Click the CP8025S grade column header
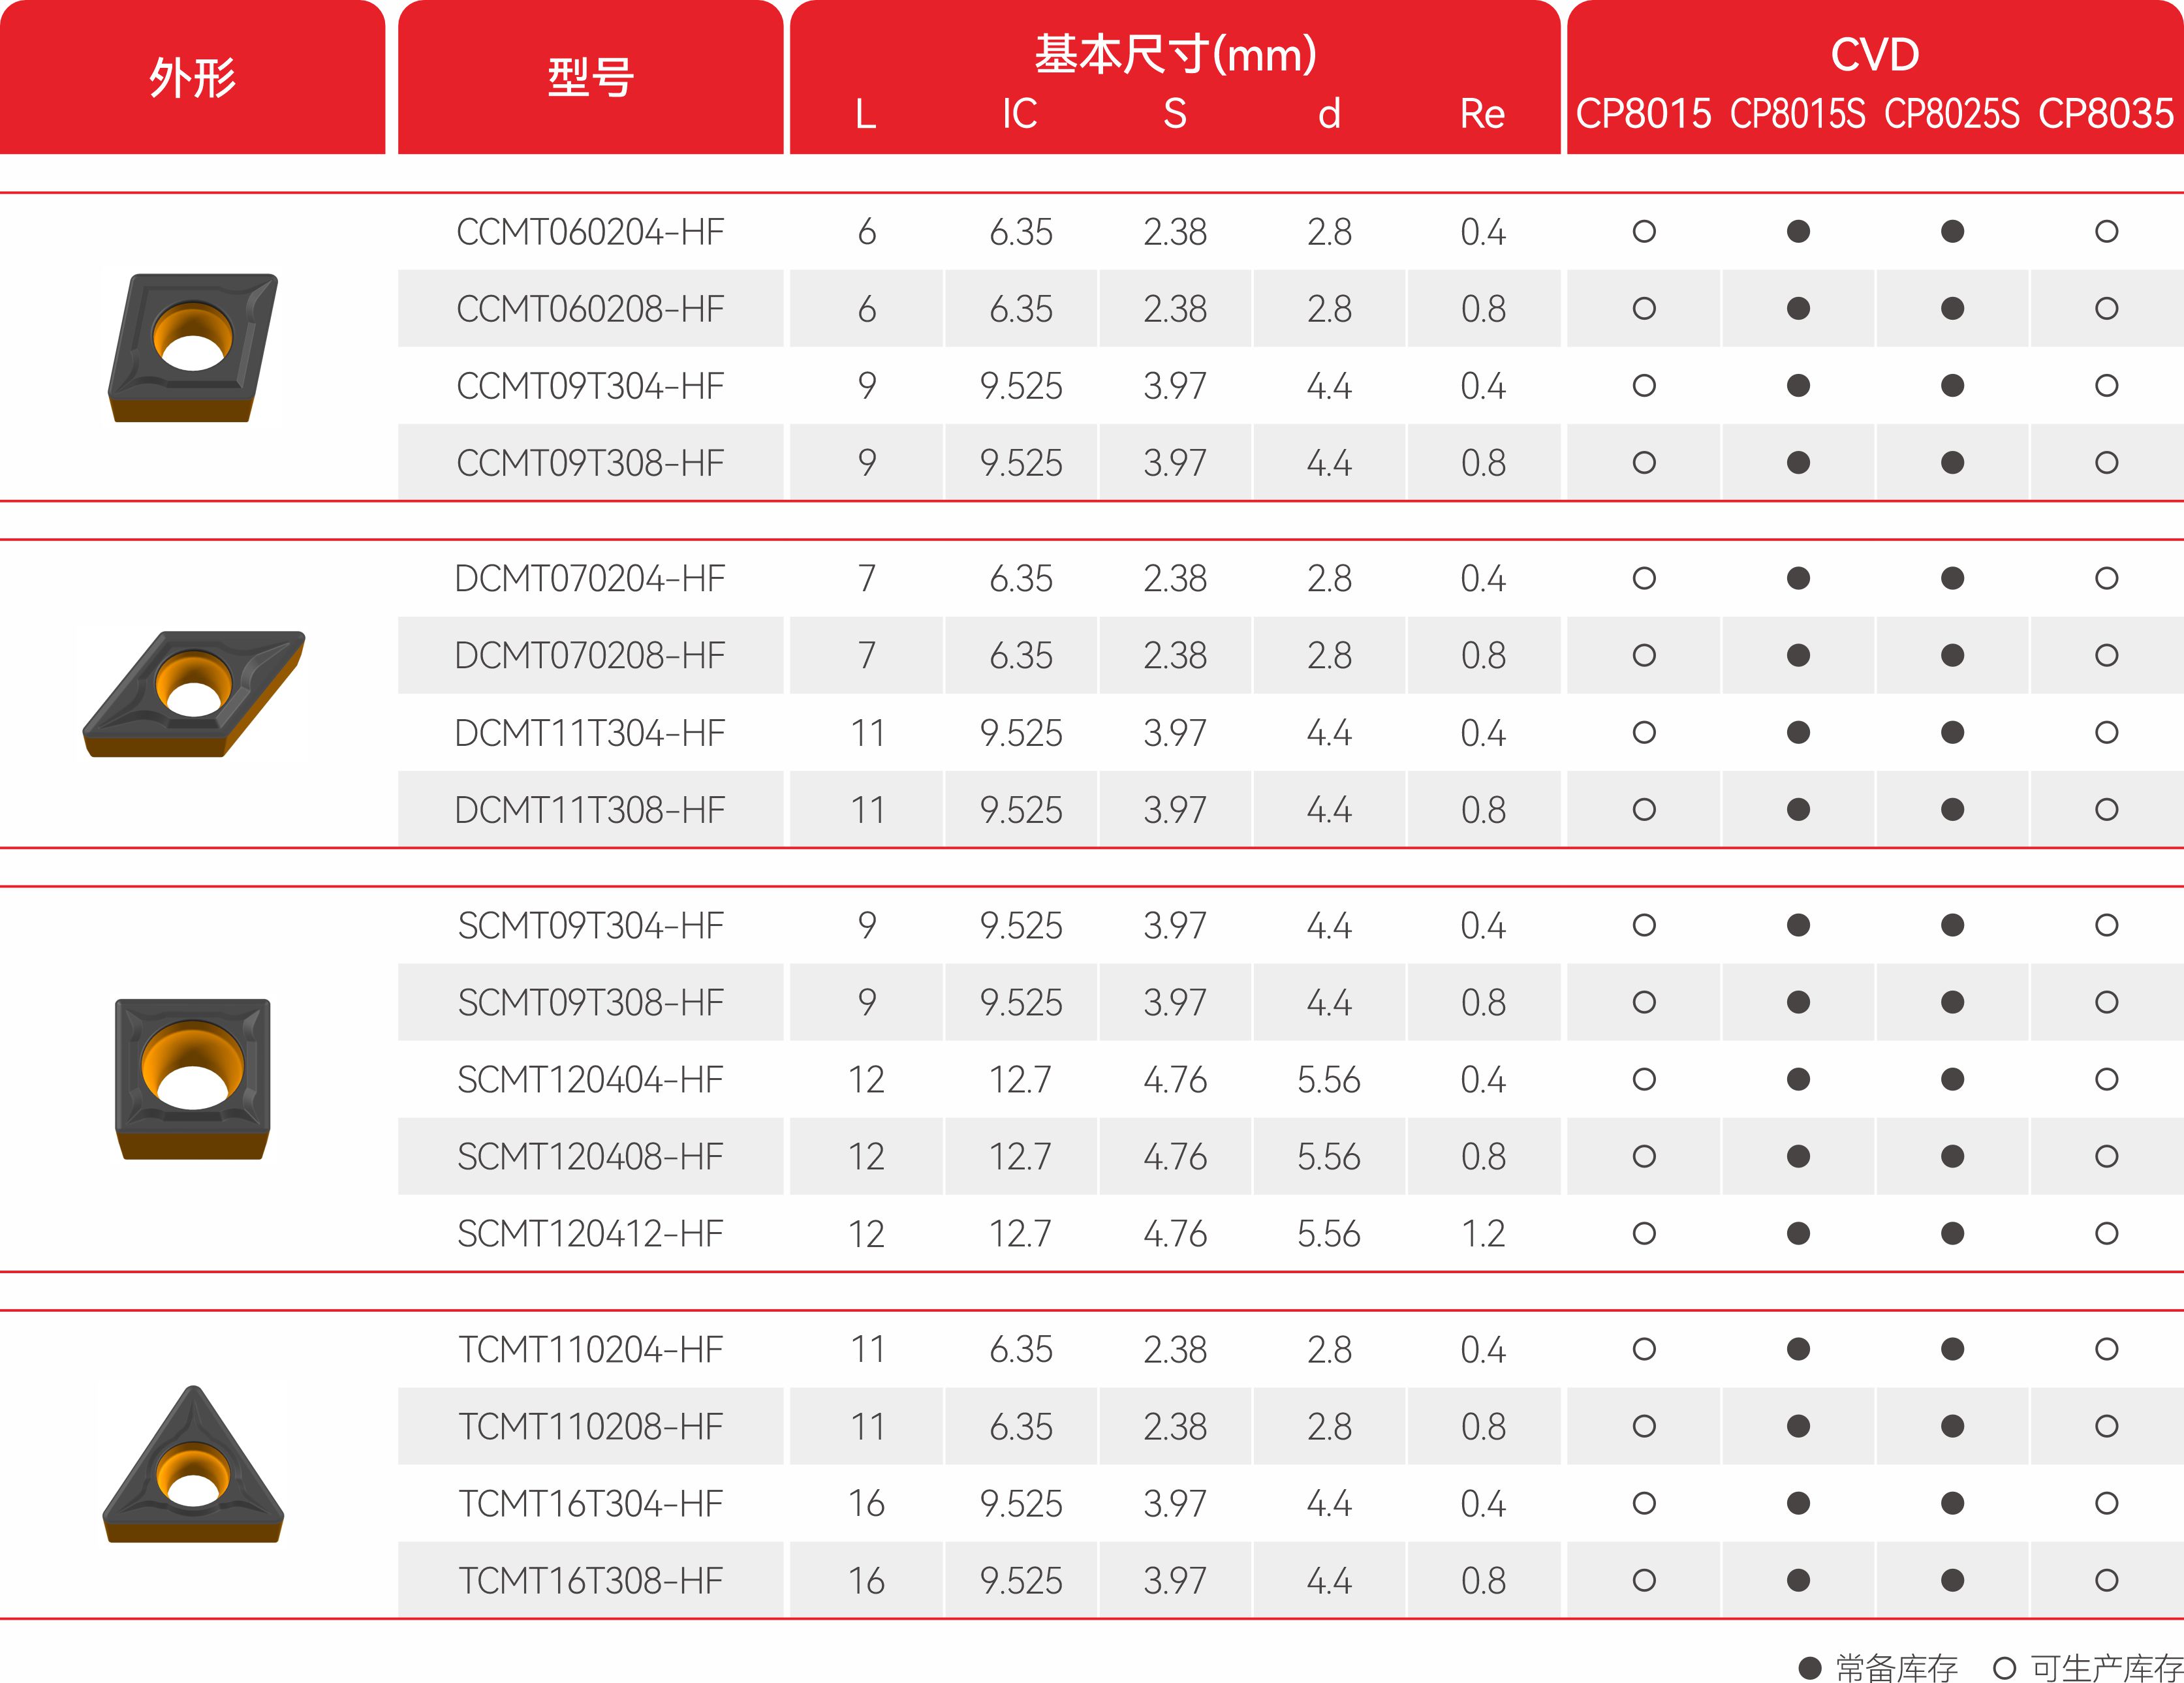Image resolution: width=2184 pixels, height=1683 pixels. click(x=1952, y=113)
